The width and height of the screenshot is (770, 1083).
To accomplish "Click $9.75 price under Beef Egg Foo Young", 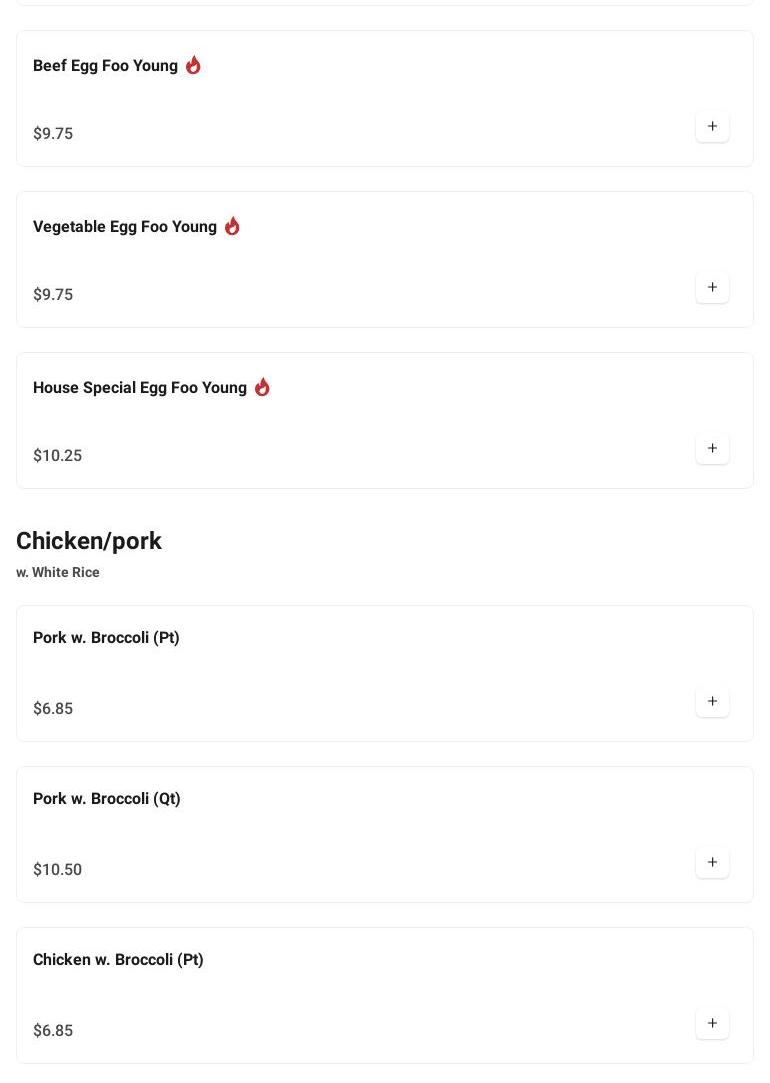I will tap(53, 134).
